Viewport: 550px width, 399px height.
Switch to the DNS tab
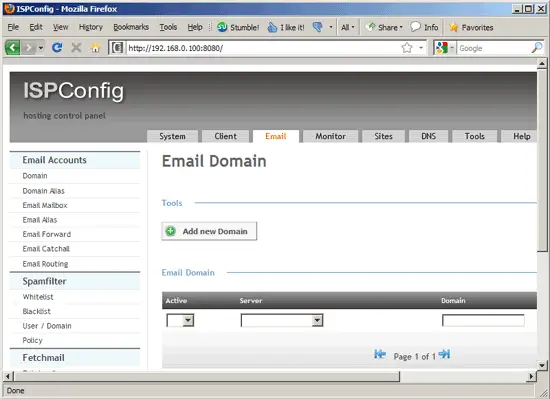pos(428,136)
